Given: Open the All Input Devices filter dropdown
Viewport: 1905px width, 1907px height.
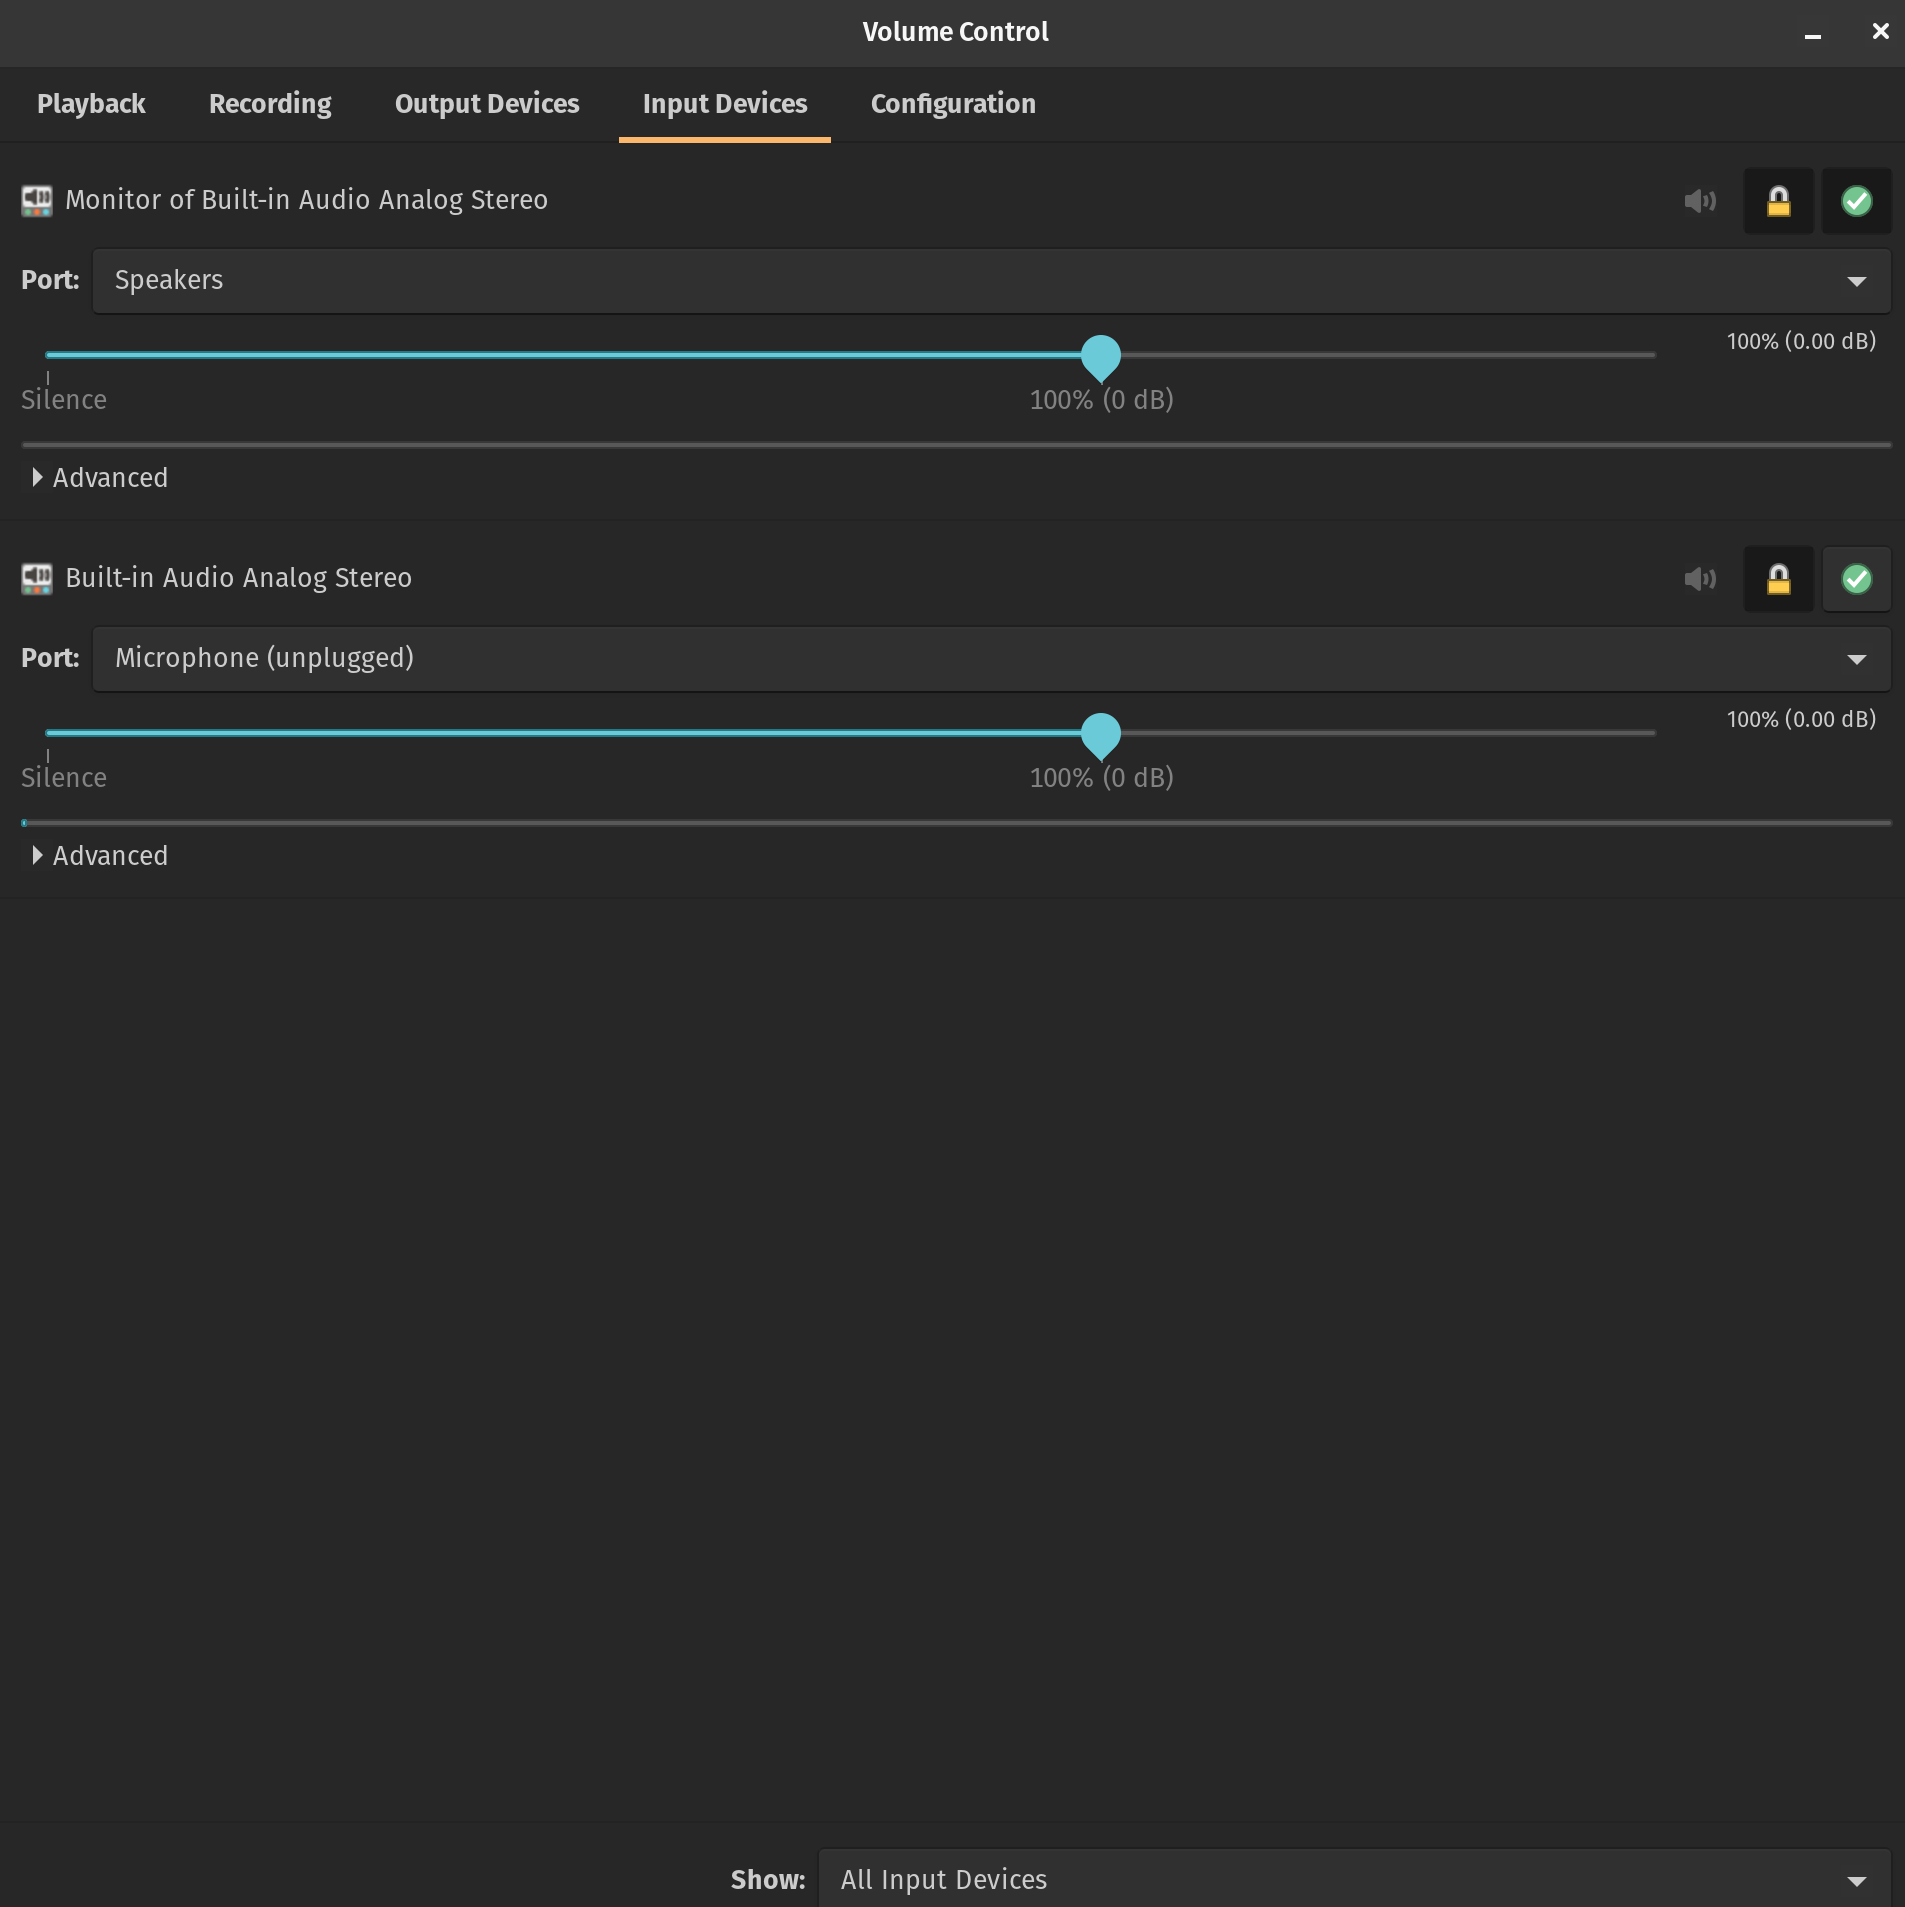Looking at the screenshot, I should coord(1355,1879).
